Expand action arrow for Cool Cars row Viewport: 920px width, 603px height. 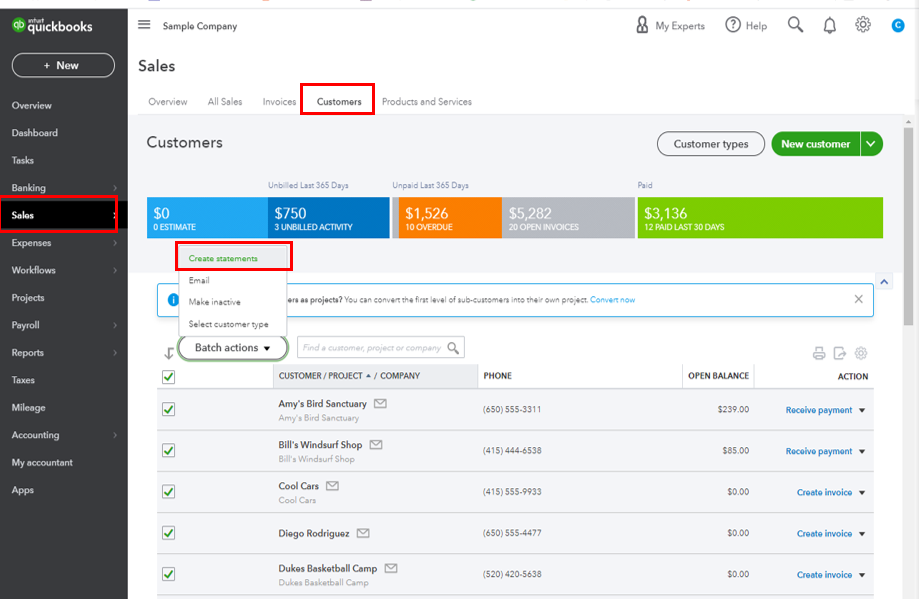[x=862, y=492]
